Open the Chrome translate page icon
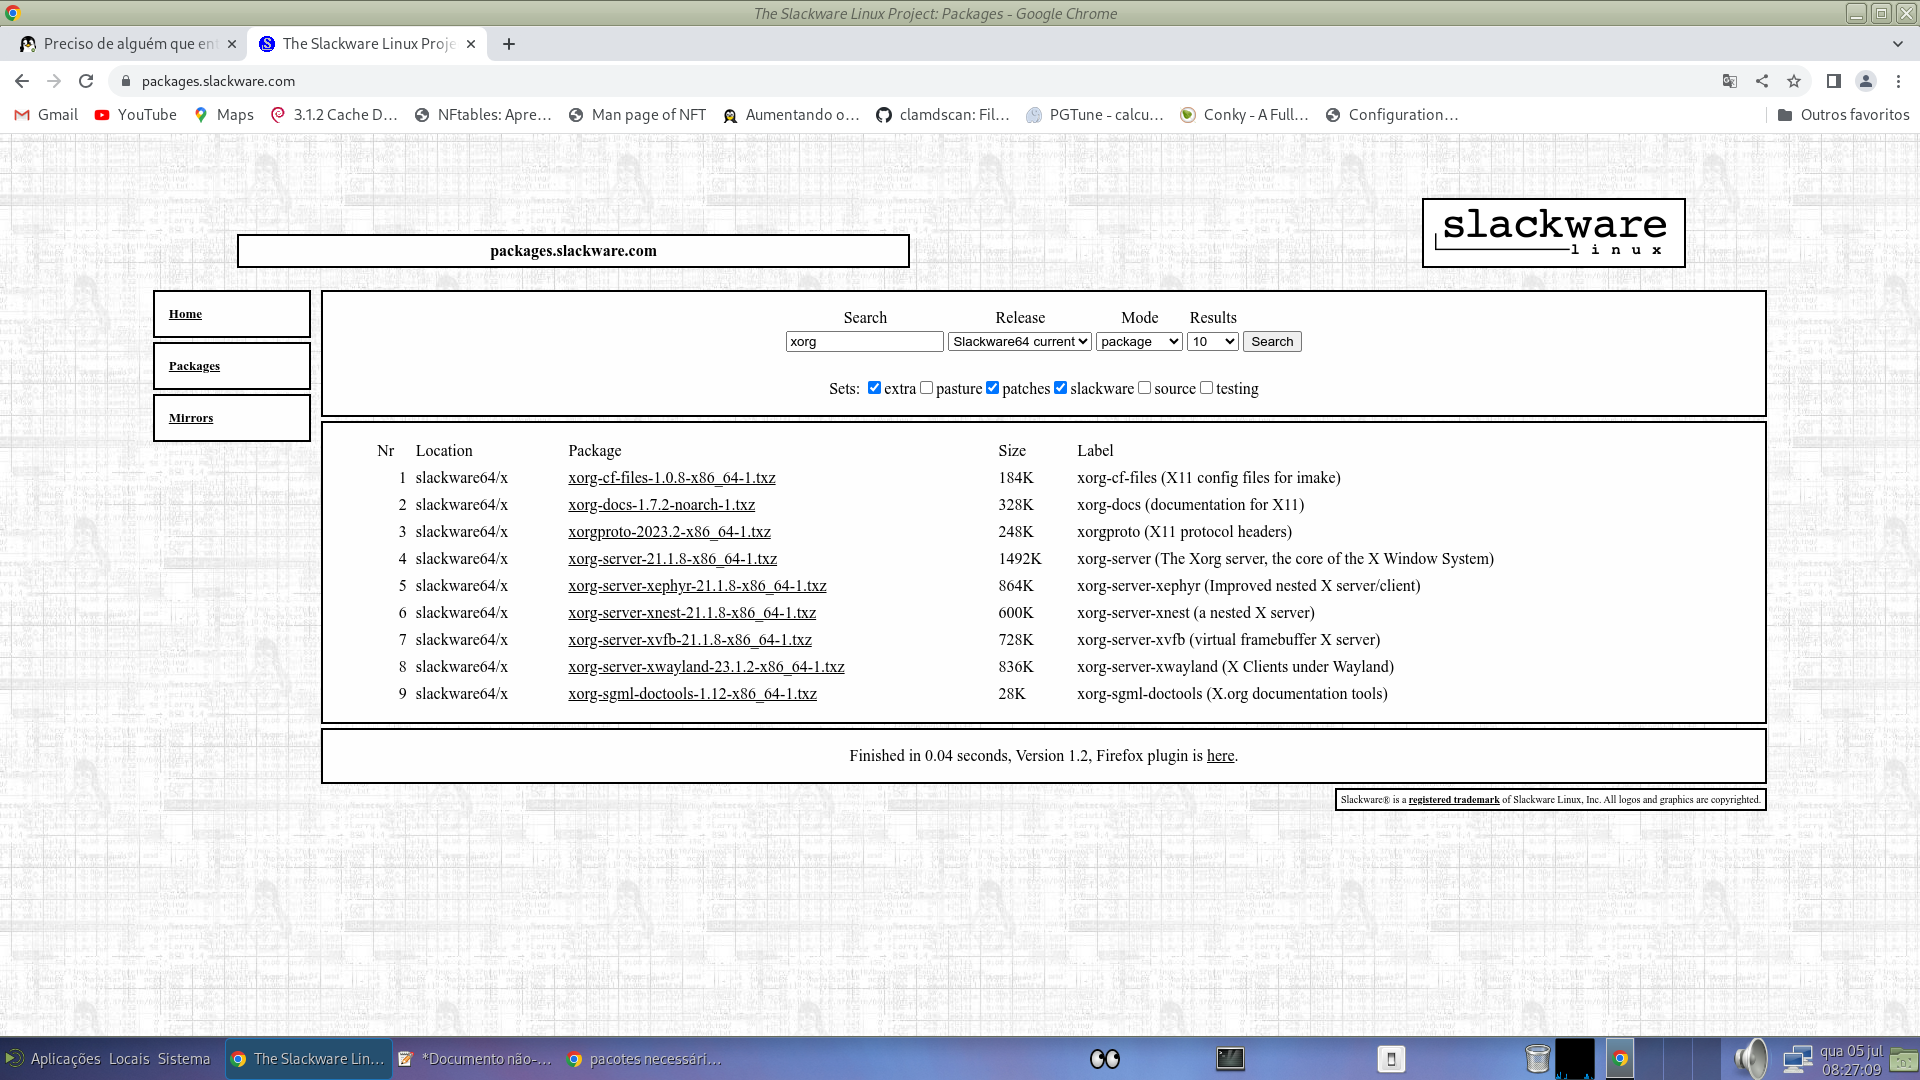The image size is (1920, 1080). 1730,81
